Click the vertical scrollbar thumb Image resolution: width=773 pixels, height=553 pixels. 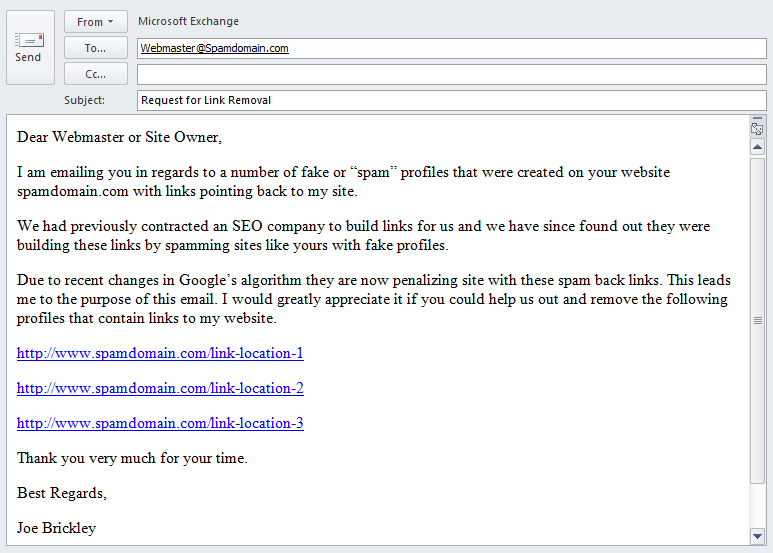click(x=757, y=320)
